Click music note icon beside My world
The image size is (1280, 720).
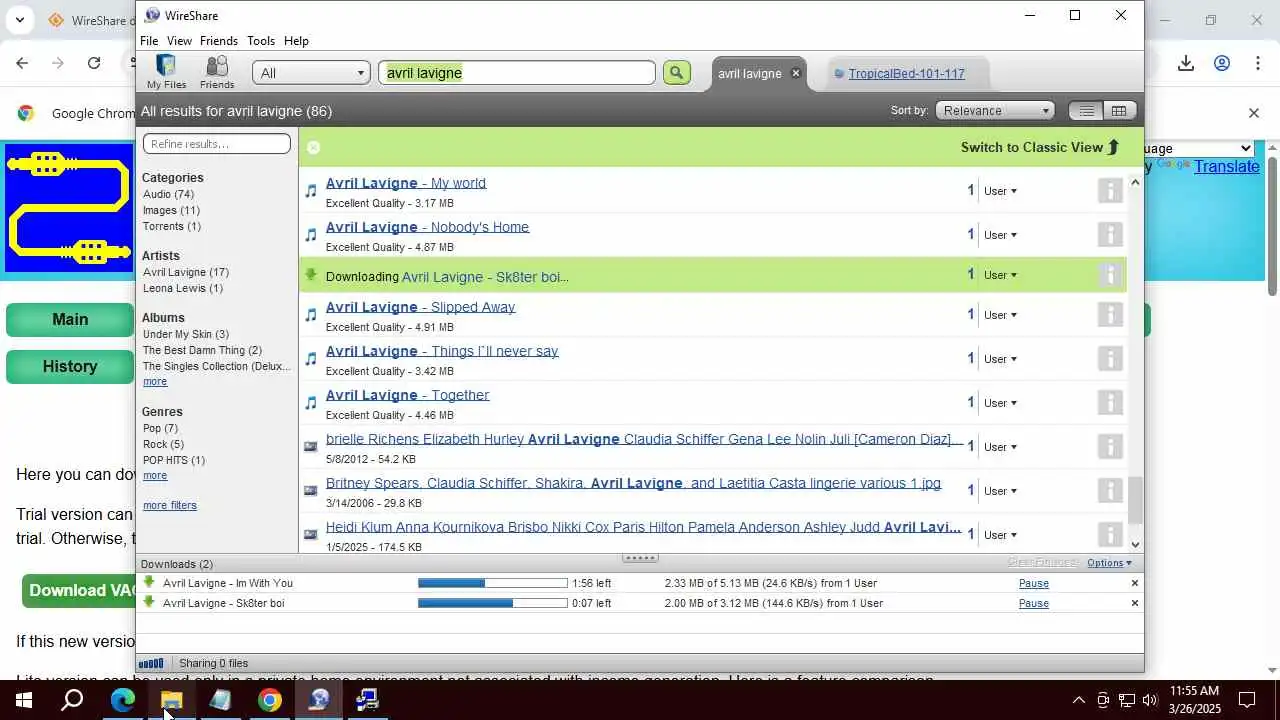311,190
